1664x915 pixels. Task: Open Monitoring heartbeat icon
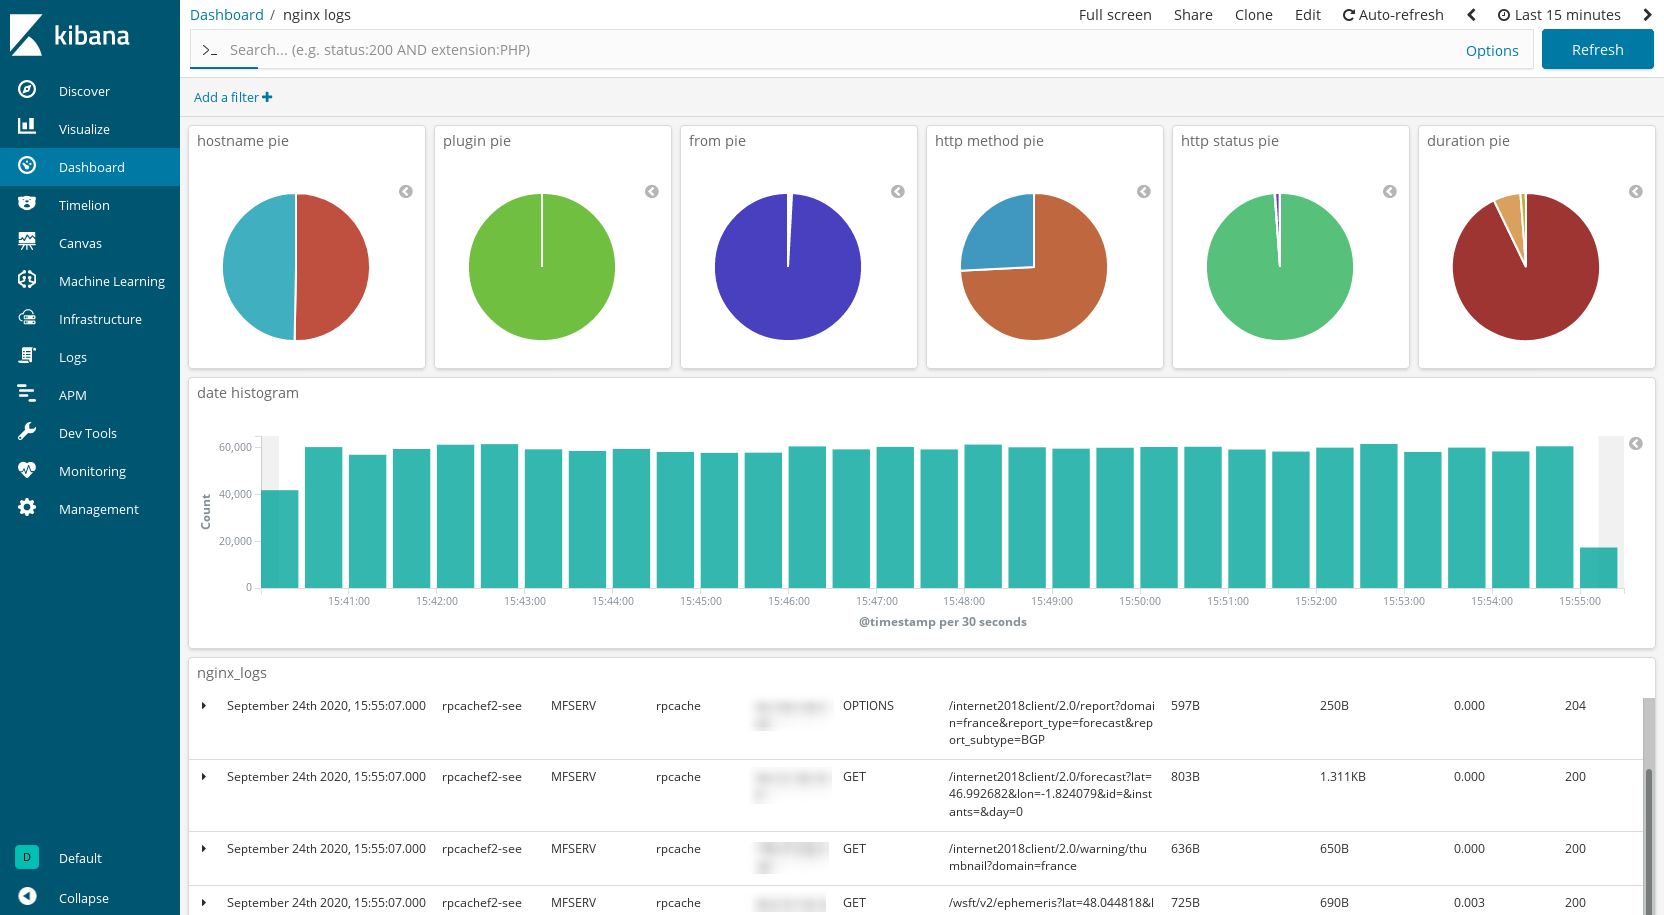pyautogui.click(x=27, y=470)
